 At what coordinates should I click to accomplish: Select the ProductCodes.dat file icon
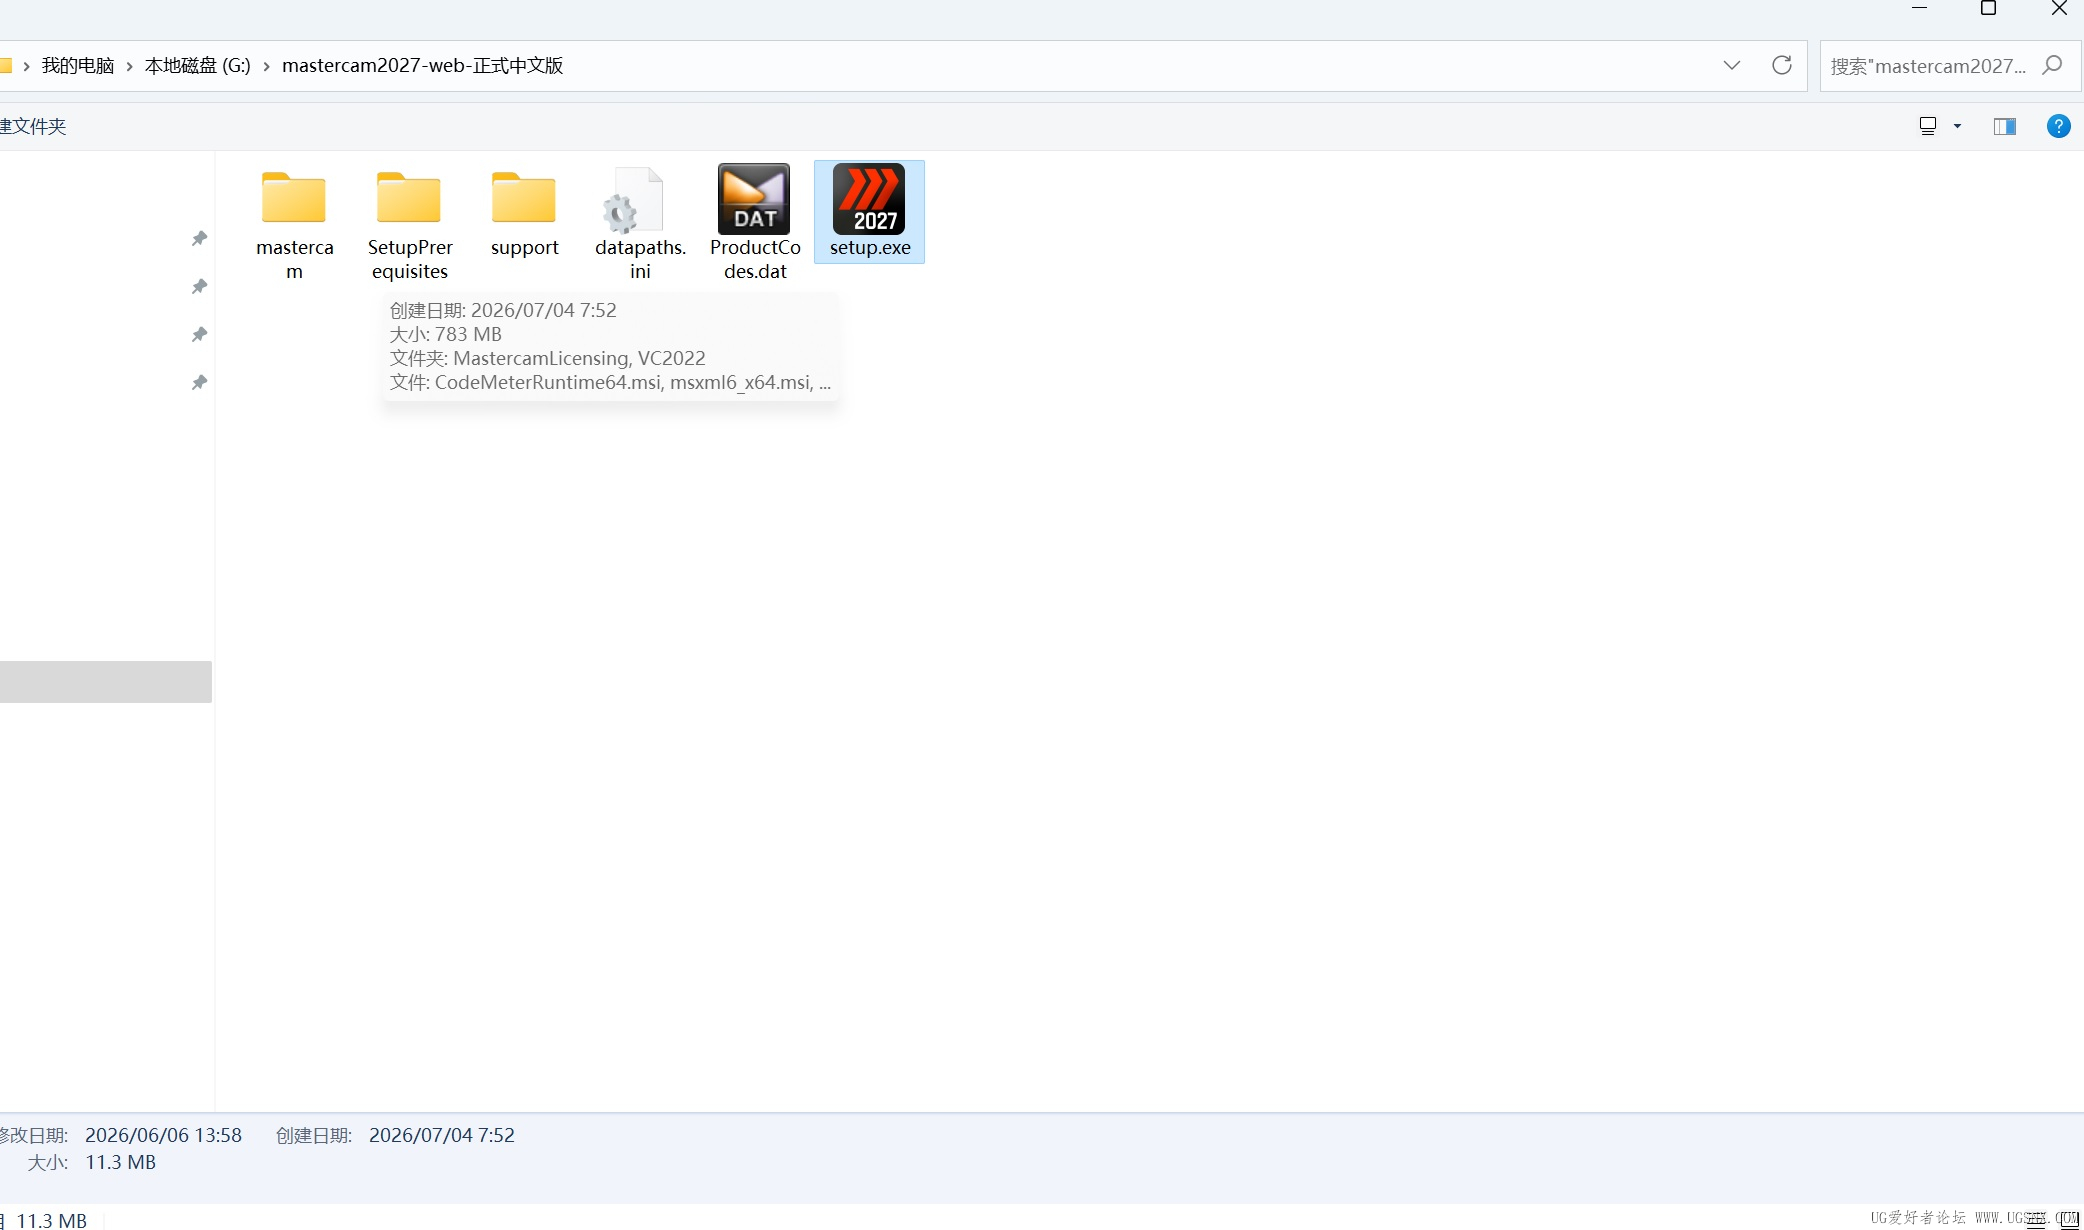[754, 199]
